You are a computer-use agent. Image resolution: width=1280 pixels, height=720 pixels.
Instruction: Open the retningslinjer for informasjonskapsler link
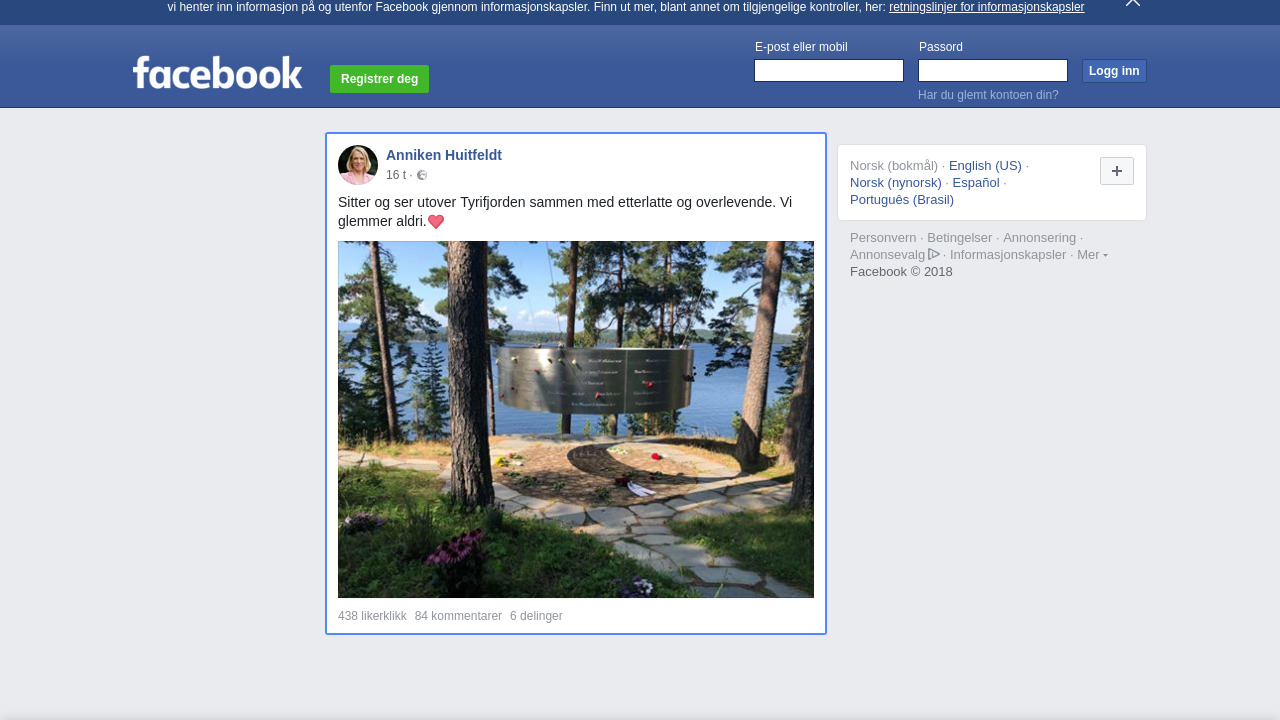coord(986,7)
